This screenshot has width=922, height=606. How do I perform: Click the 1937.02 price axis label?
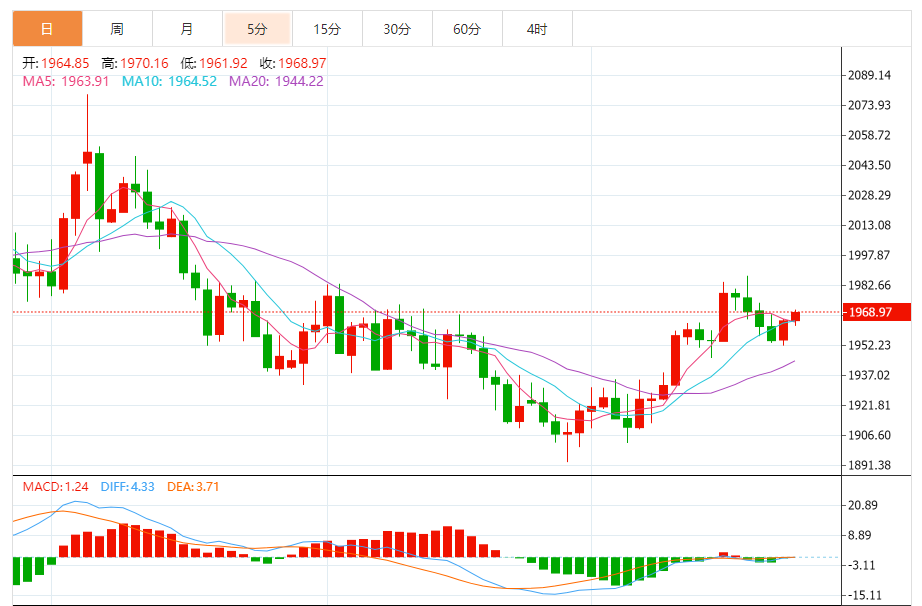click(869, 375)
